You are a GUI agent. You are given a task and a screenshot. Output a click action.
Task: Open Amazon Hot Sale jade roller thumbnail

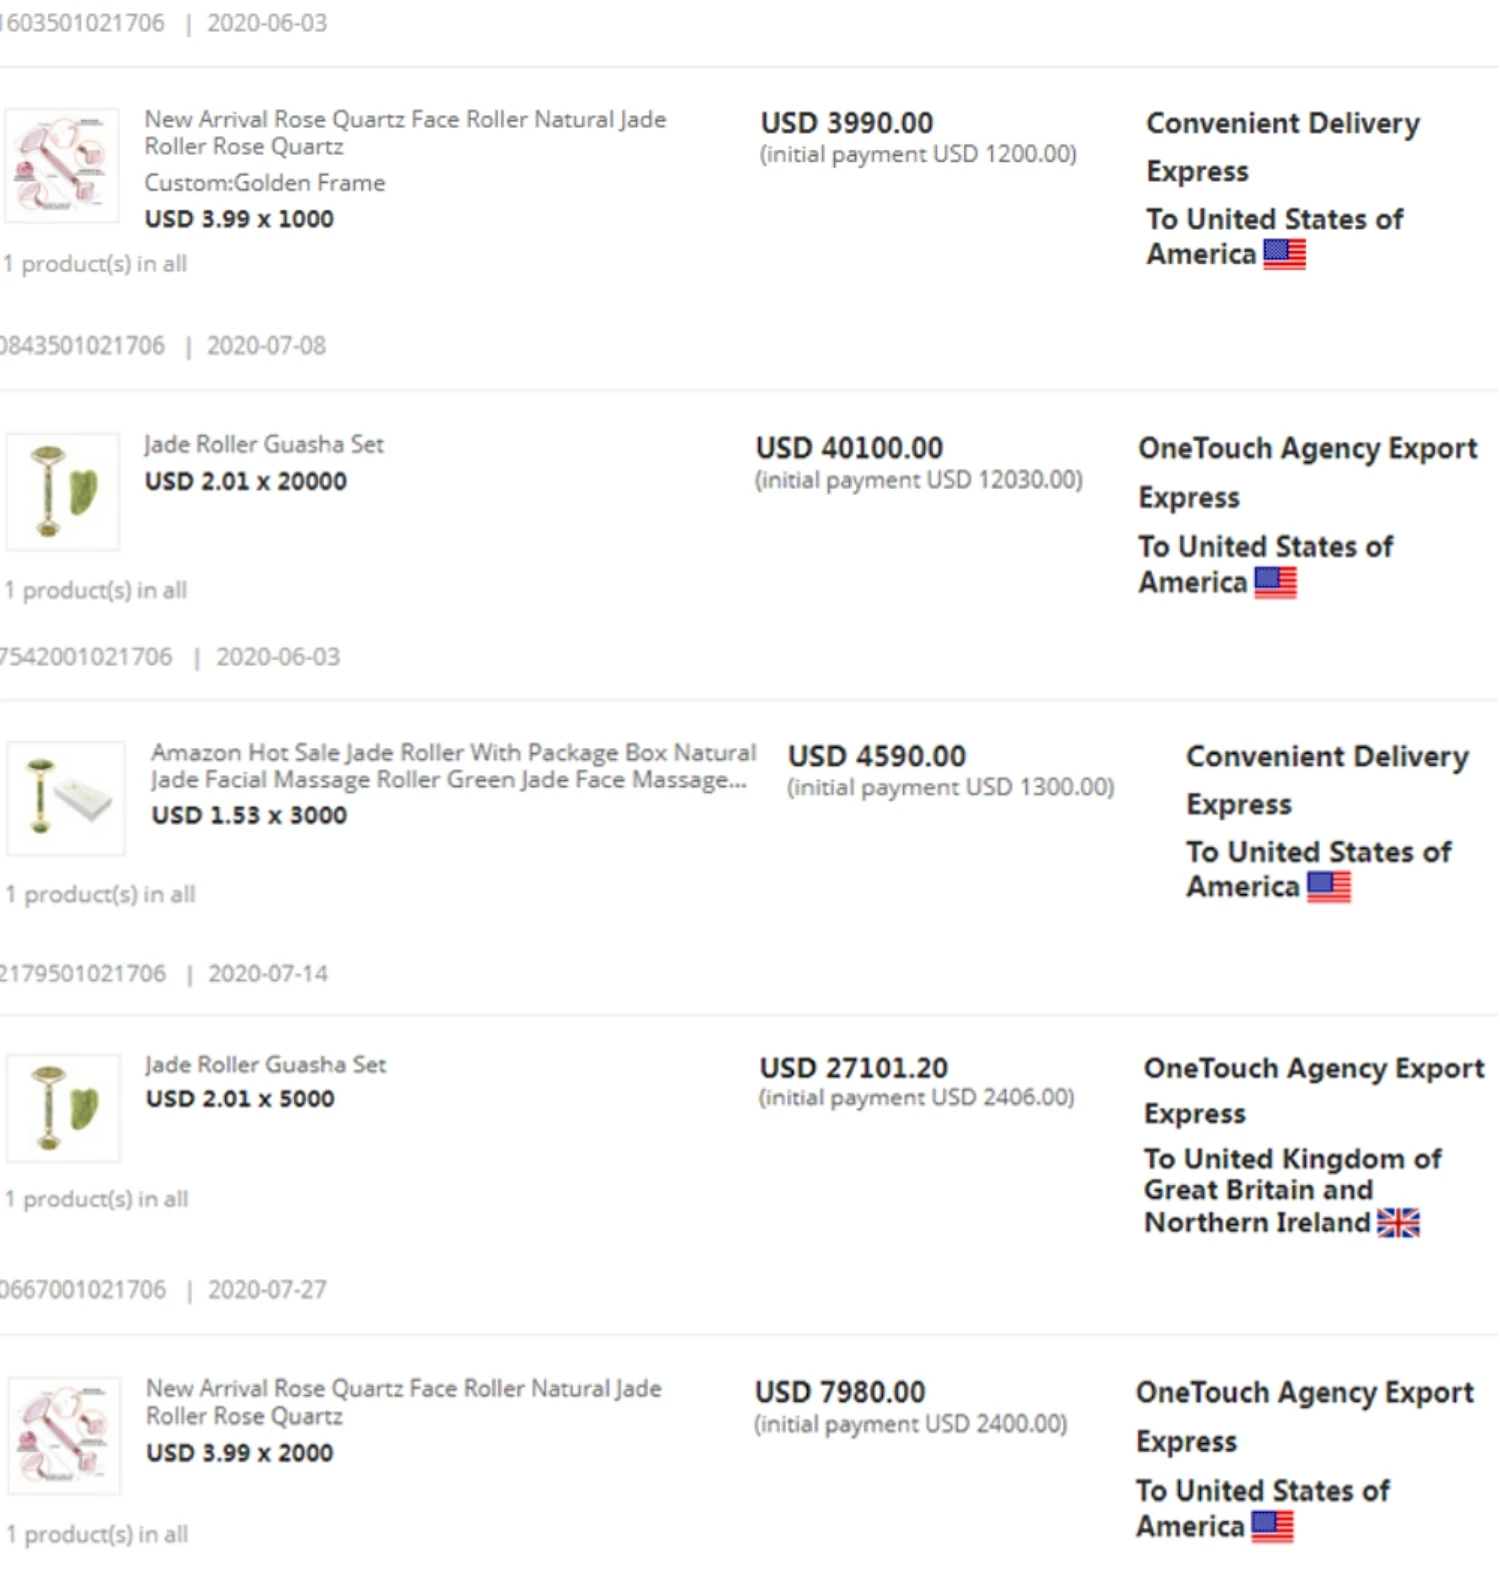[66, 798]
